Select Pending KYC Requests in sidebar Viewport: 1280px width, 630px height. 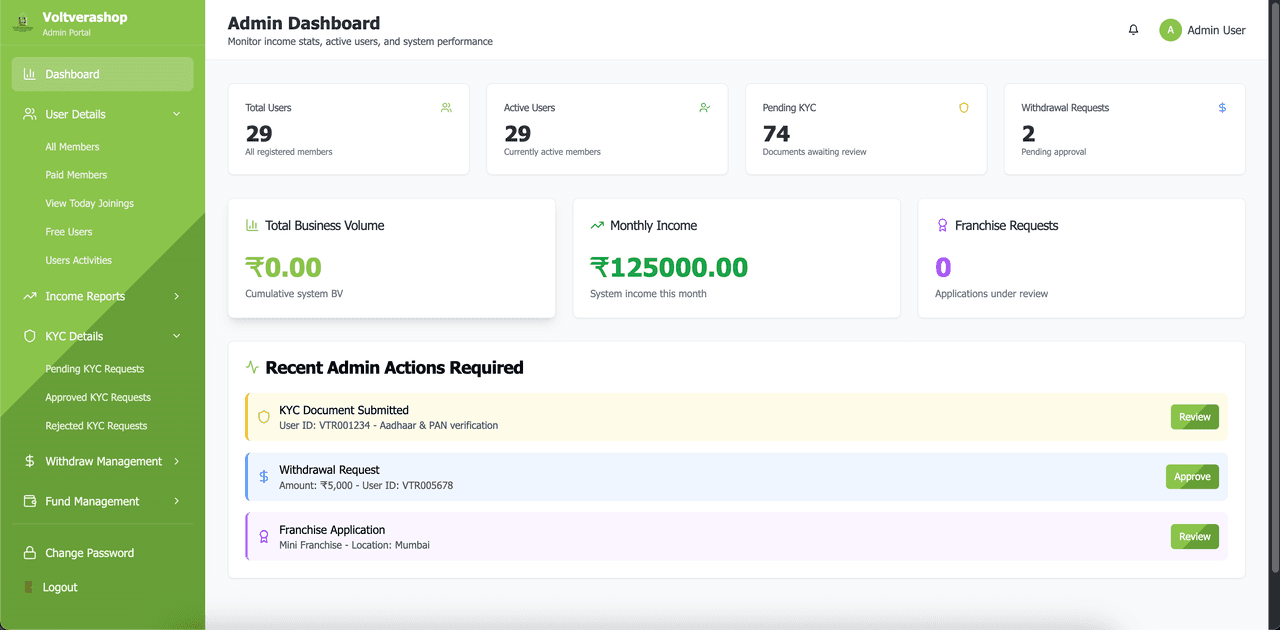(x=95, y=369)
